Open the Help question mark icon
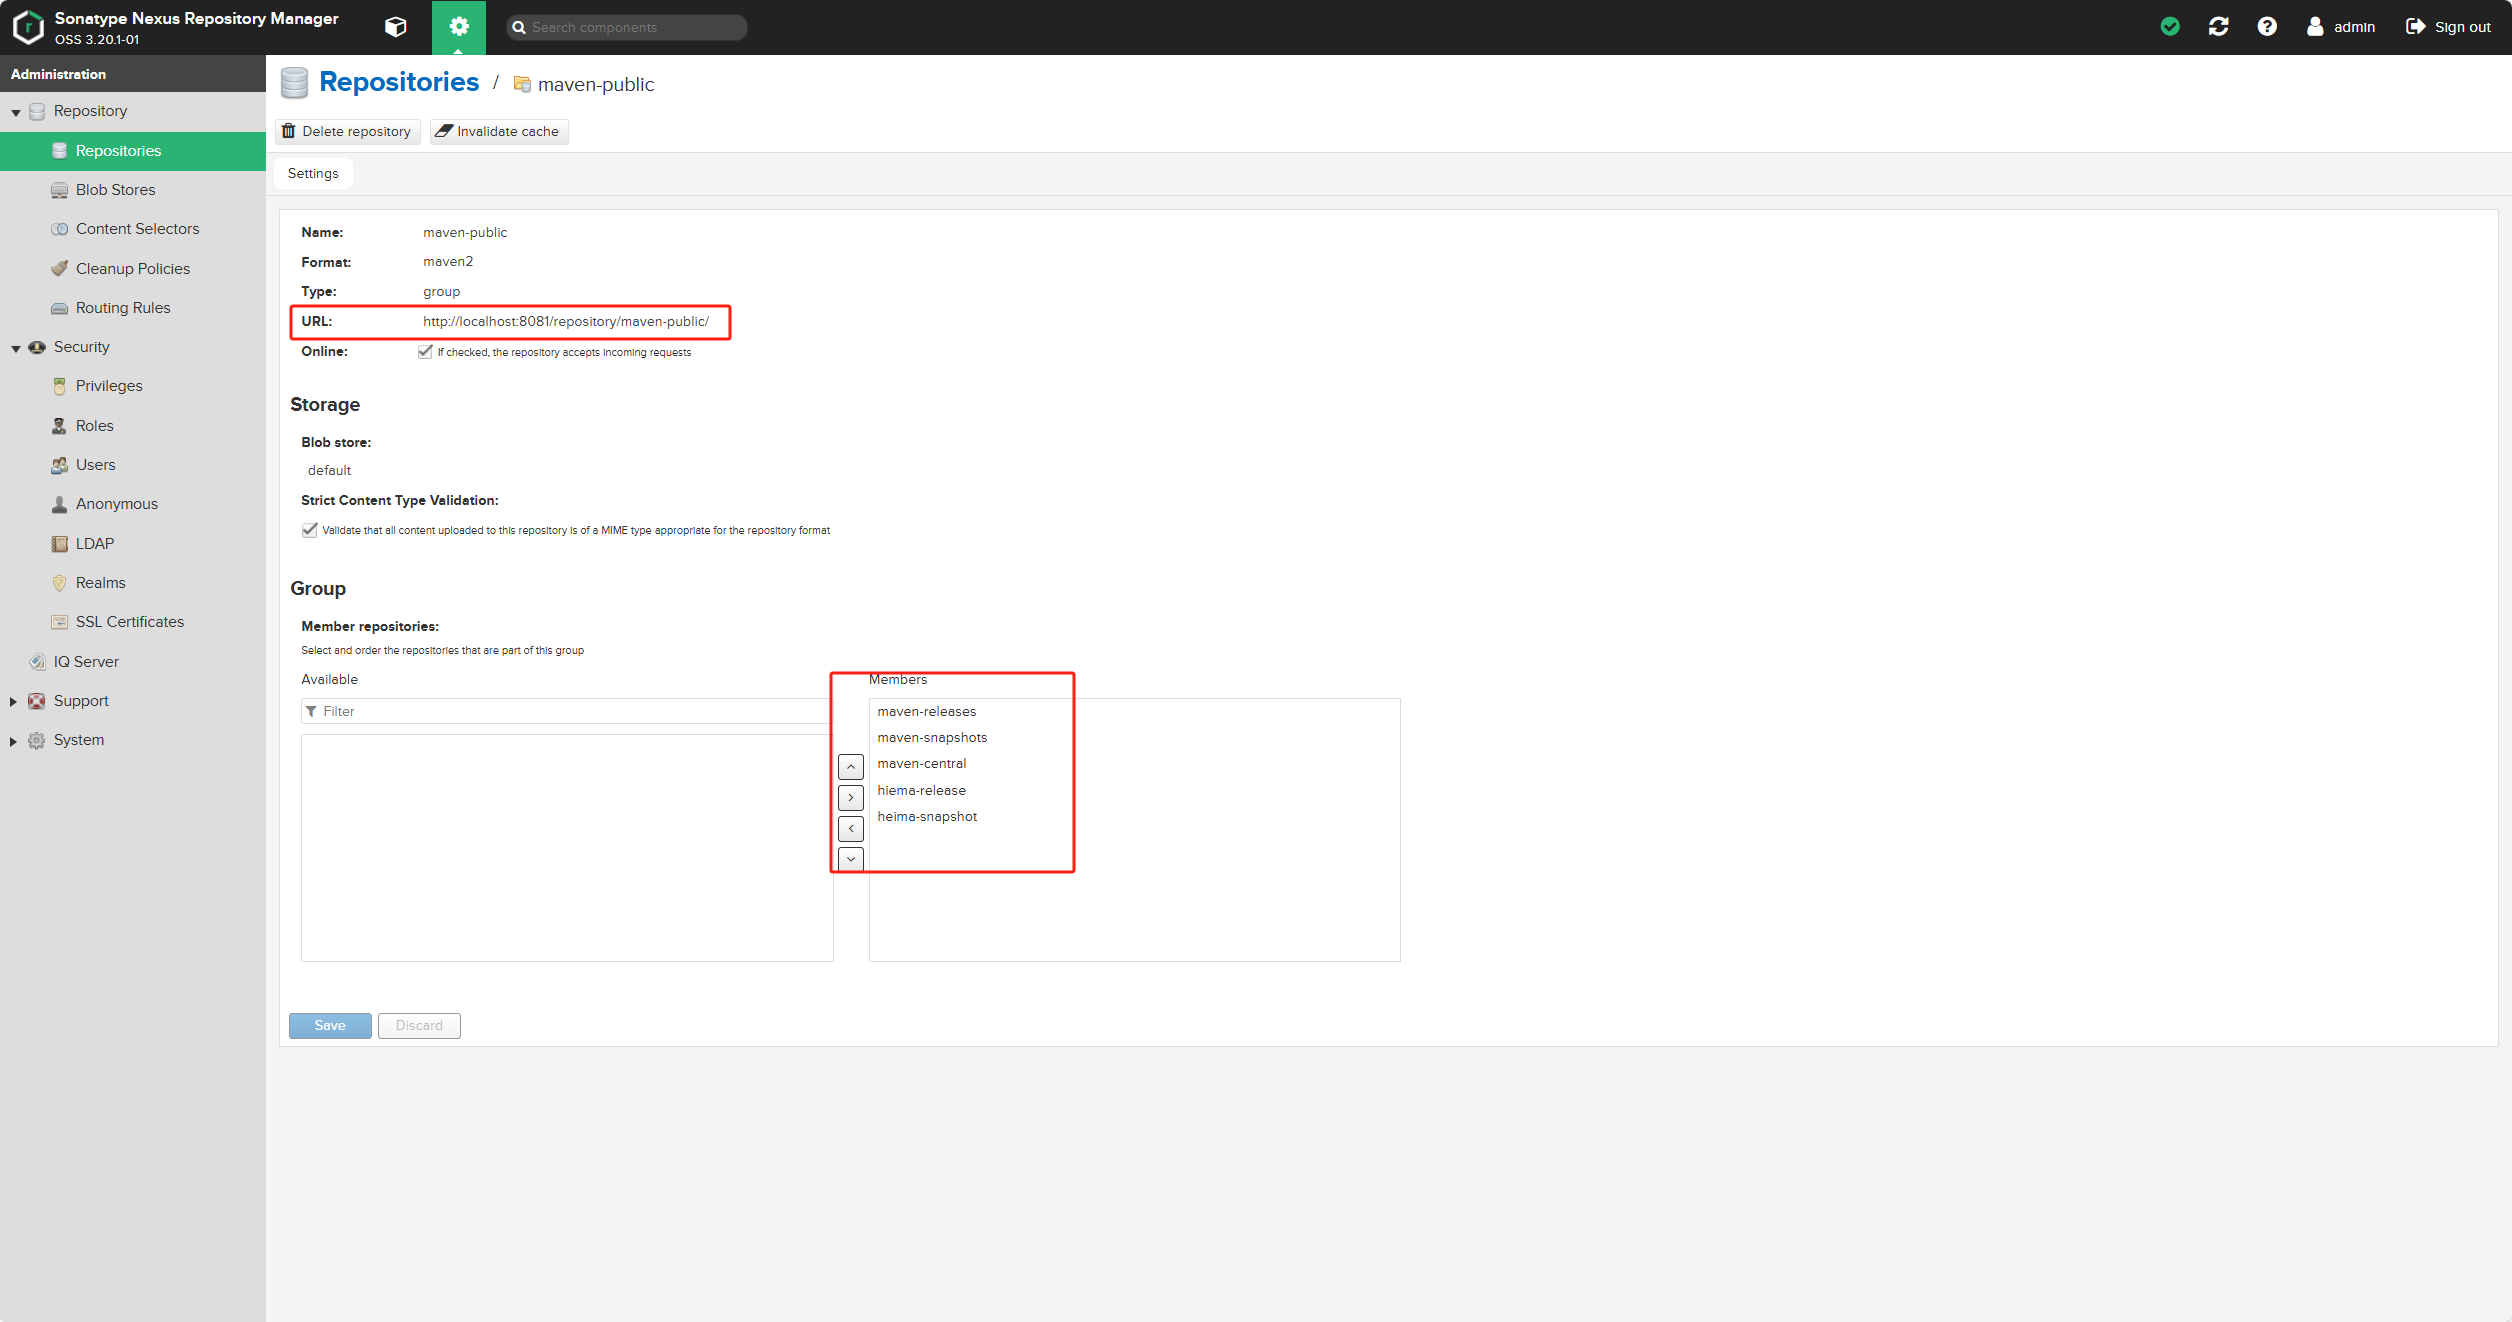2512x1322 pixels. pyautogui.click(x=2267, y=27)
